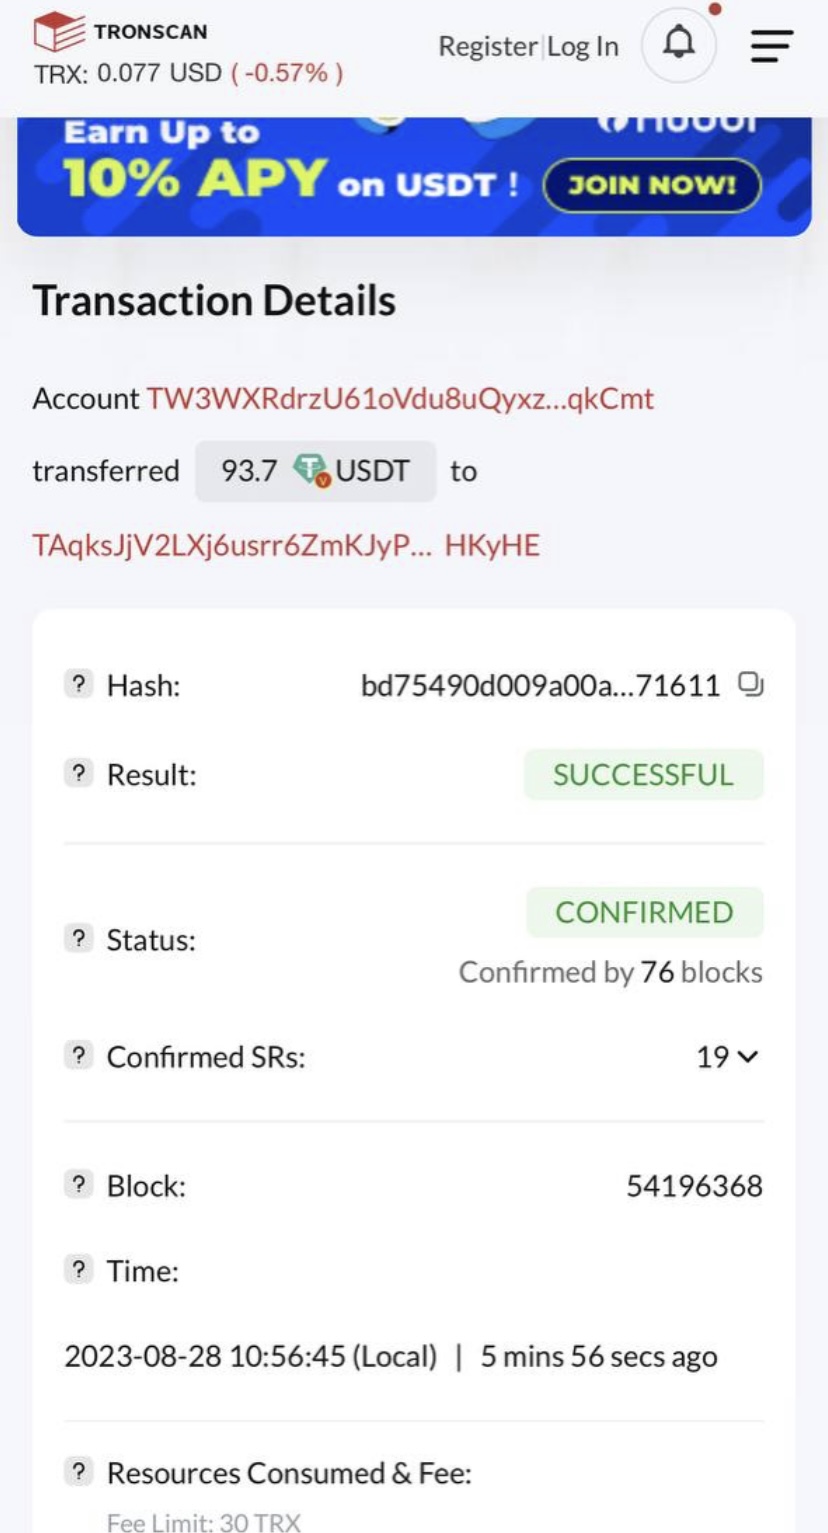
Task: Click the Result help question icon
Action: click(78, 773)
